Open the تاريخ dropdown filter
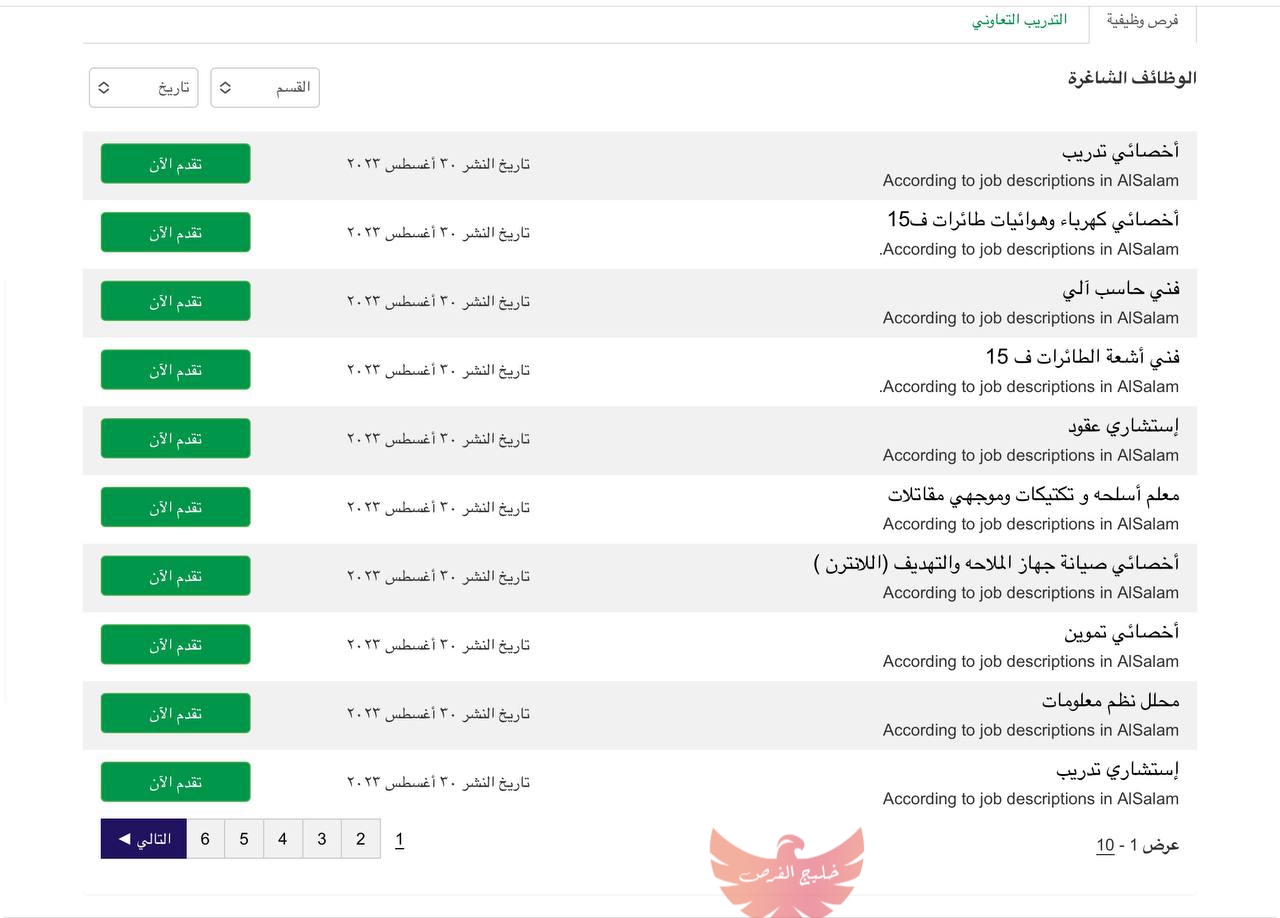Viewport: 1280px width, 918px height. pyautogui.click(x=144, y=88)
